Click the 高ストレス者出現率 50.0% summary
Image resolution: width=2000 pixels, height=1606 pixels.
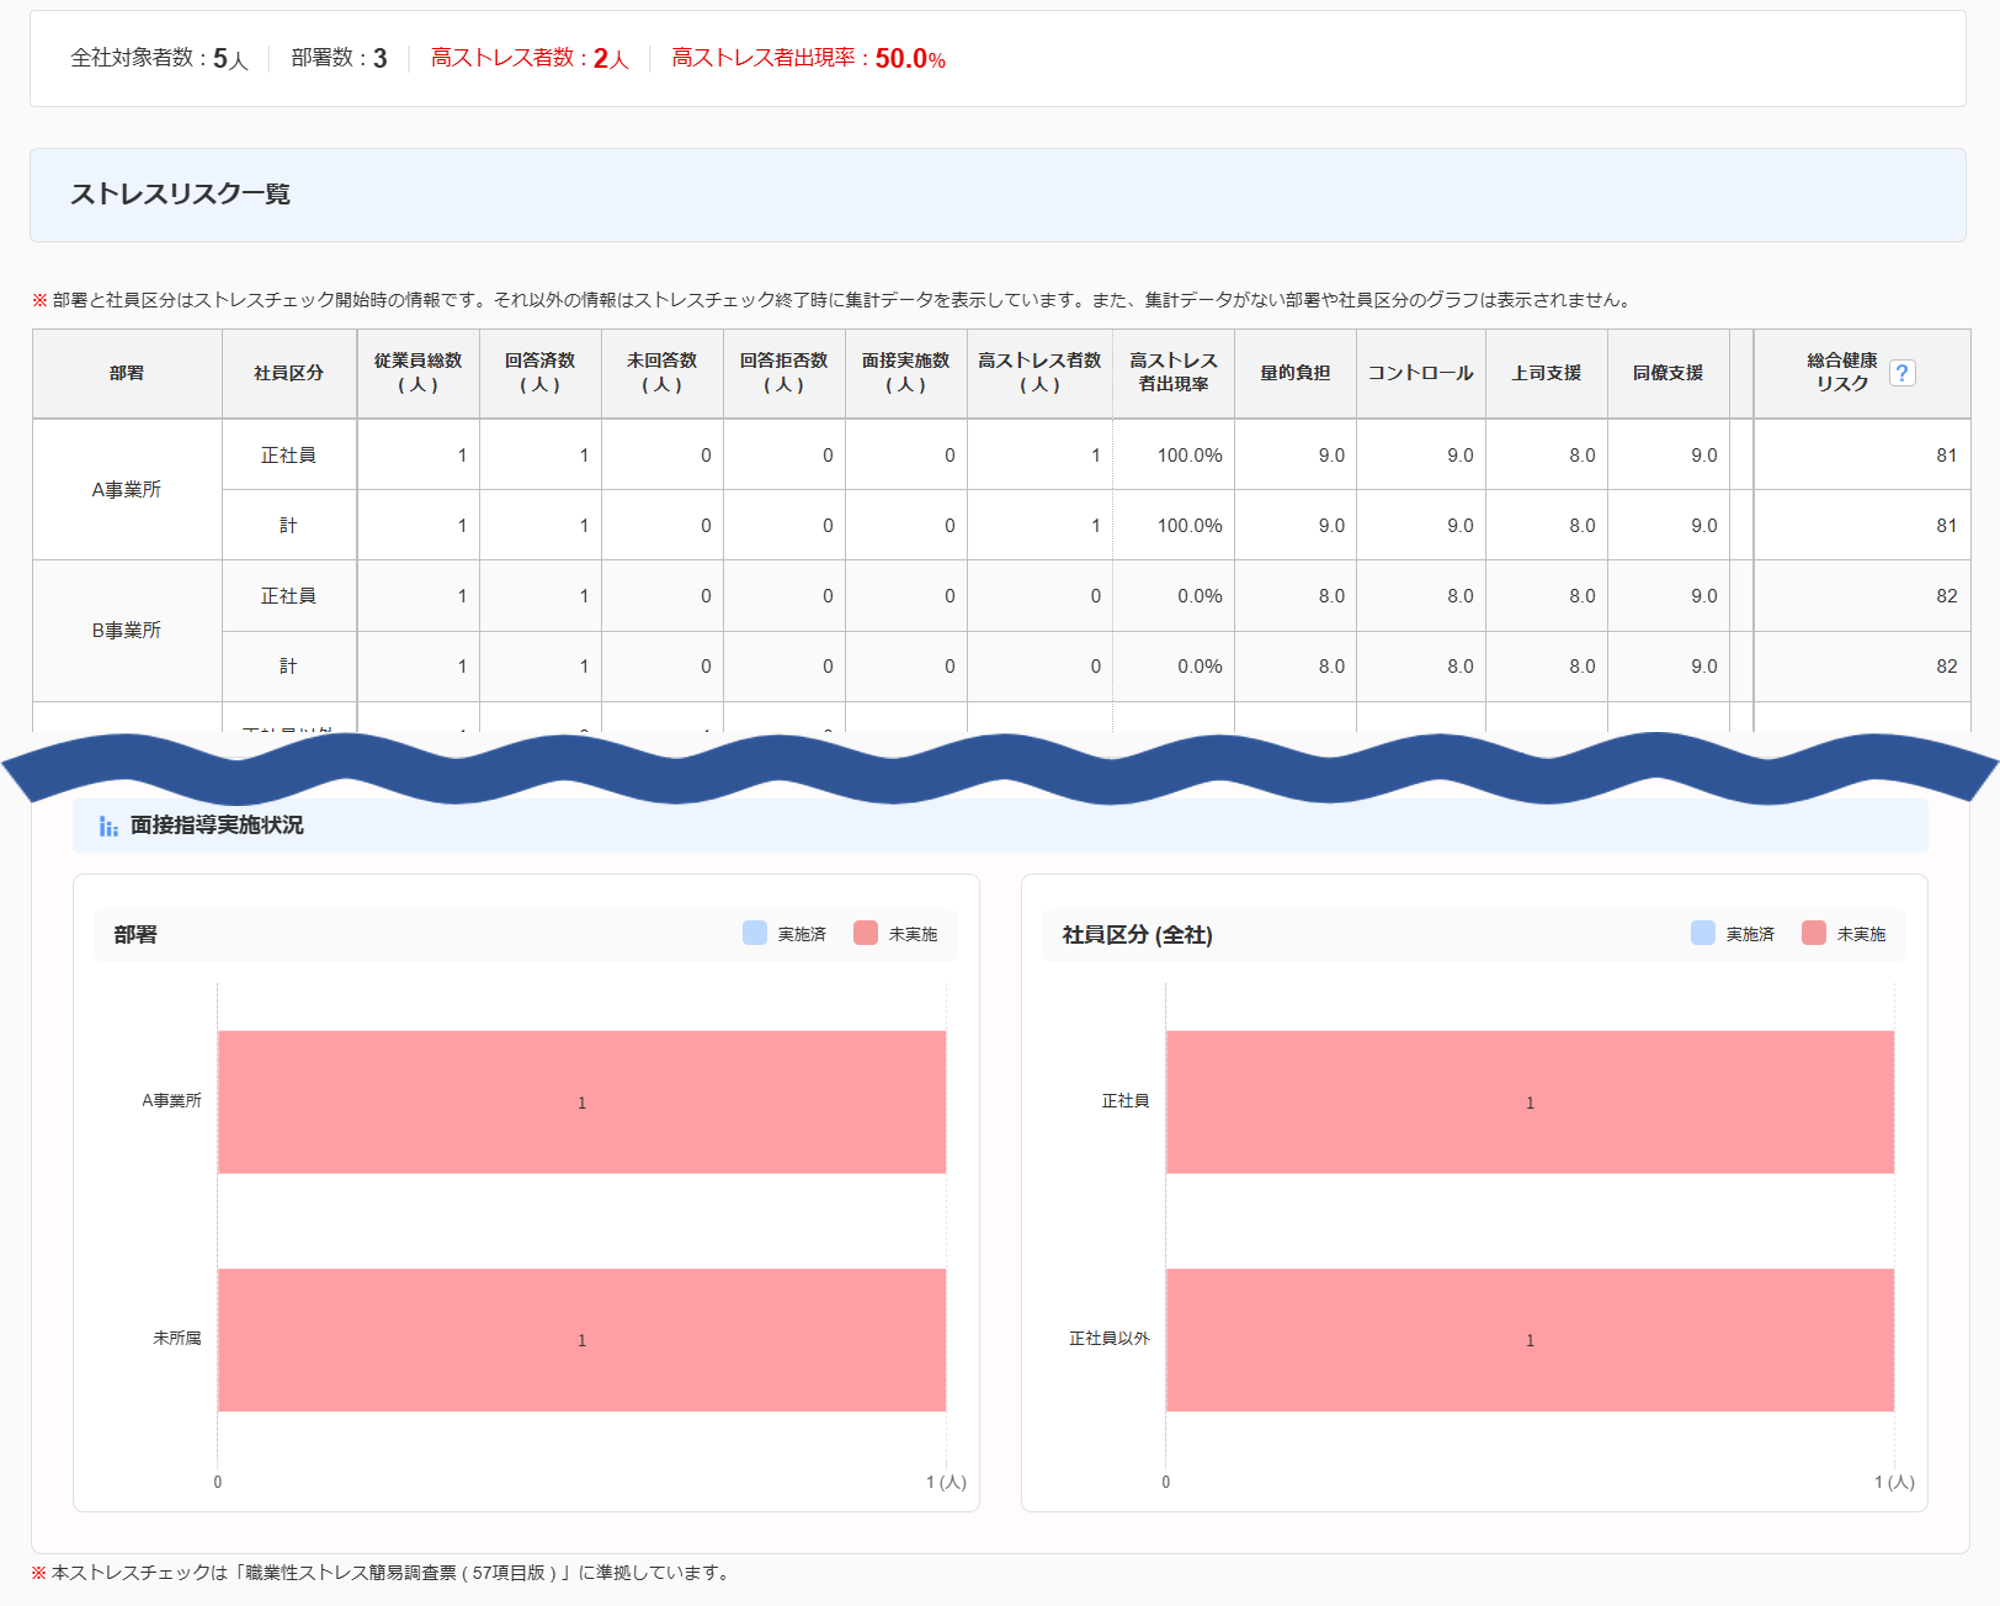[x=808, y=58]
